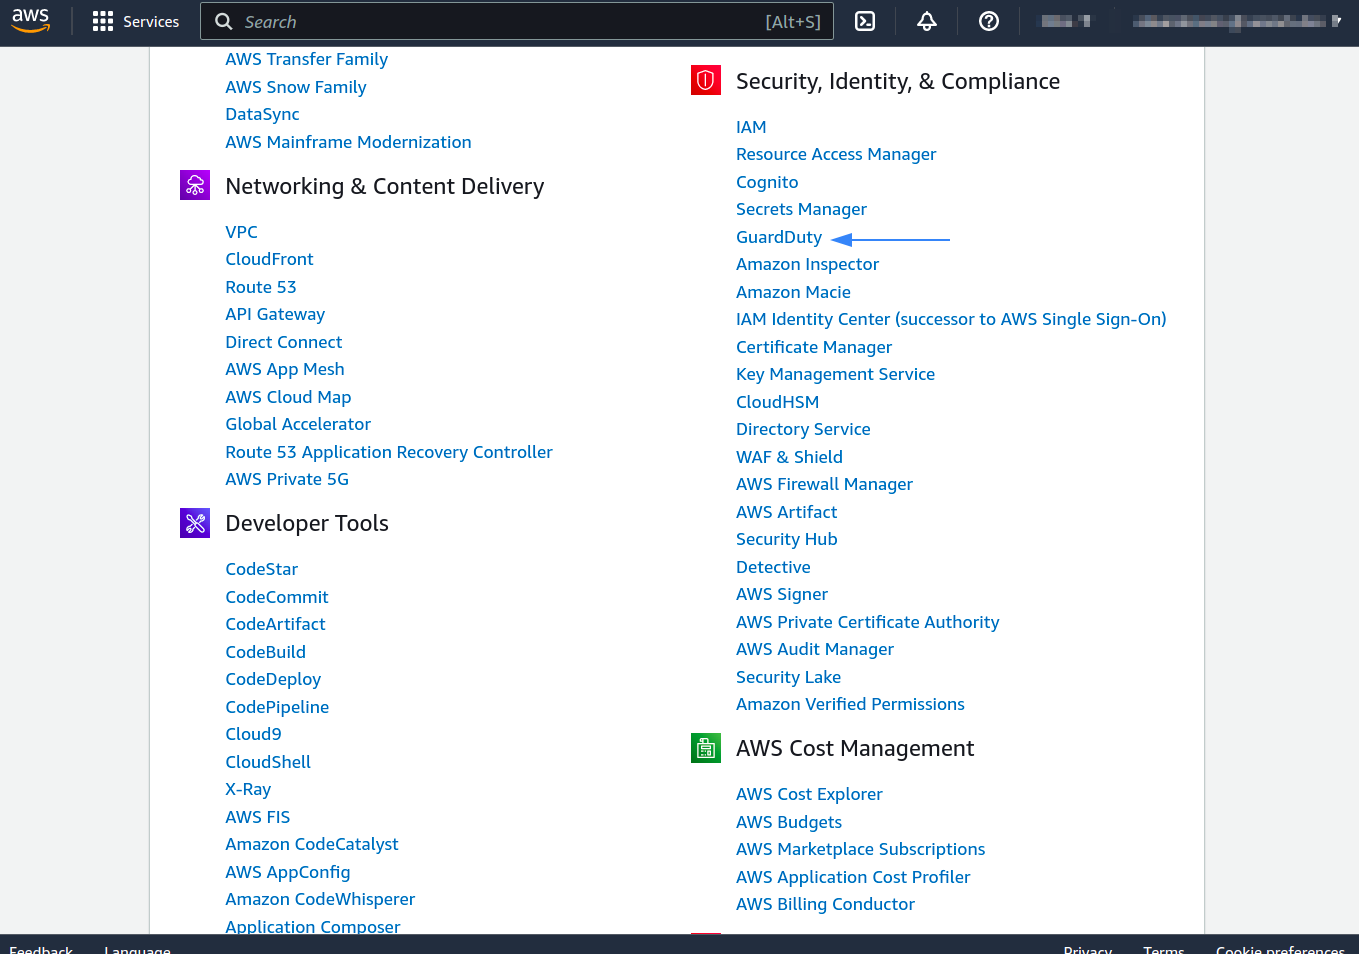Screen dimensions: 1359x954
Task: Click the Security, Identity, & Compliance shield icon
Action: coord(706,80)
